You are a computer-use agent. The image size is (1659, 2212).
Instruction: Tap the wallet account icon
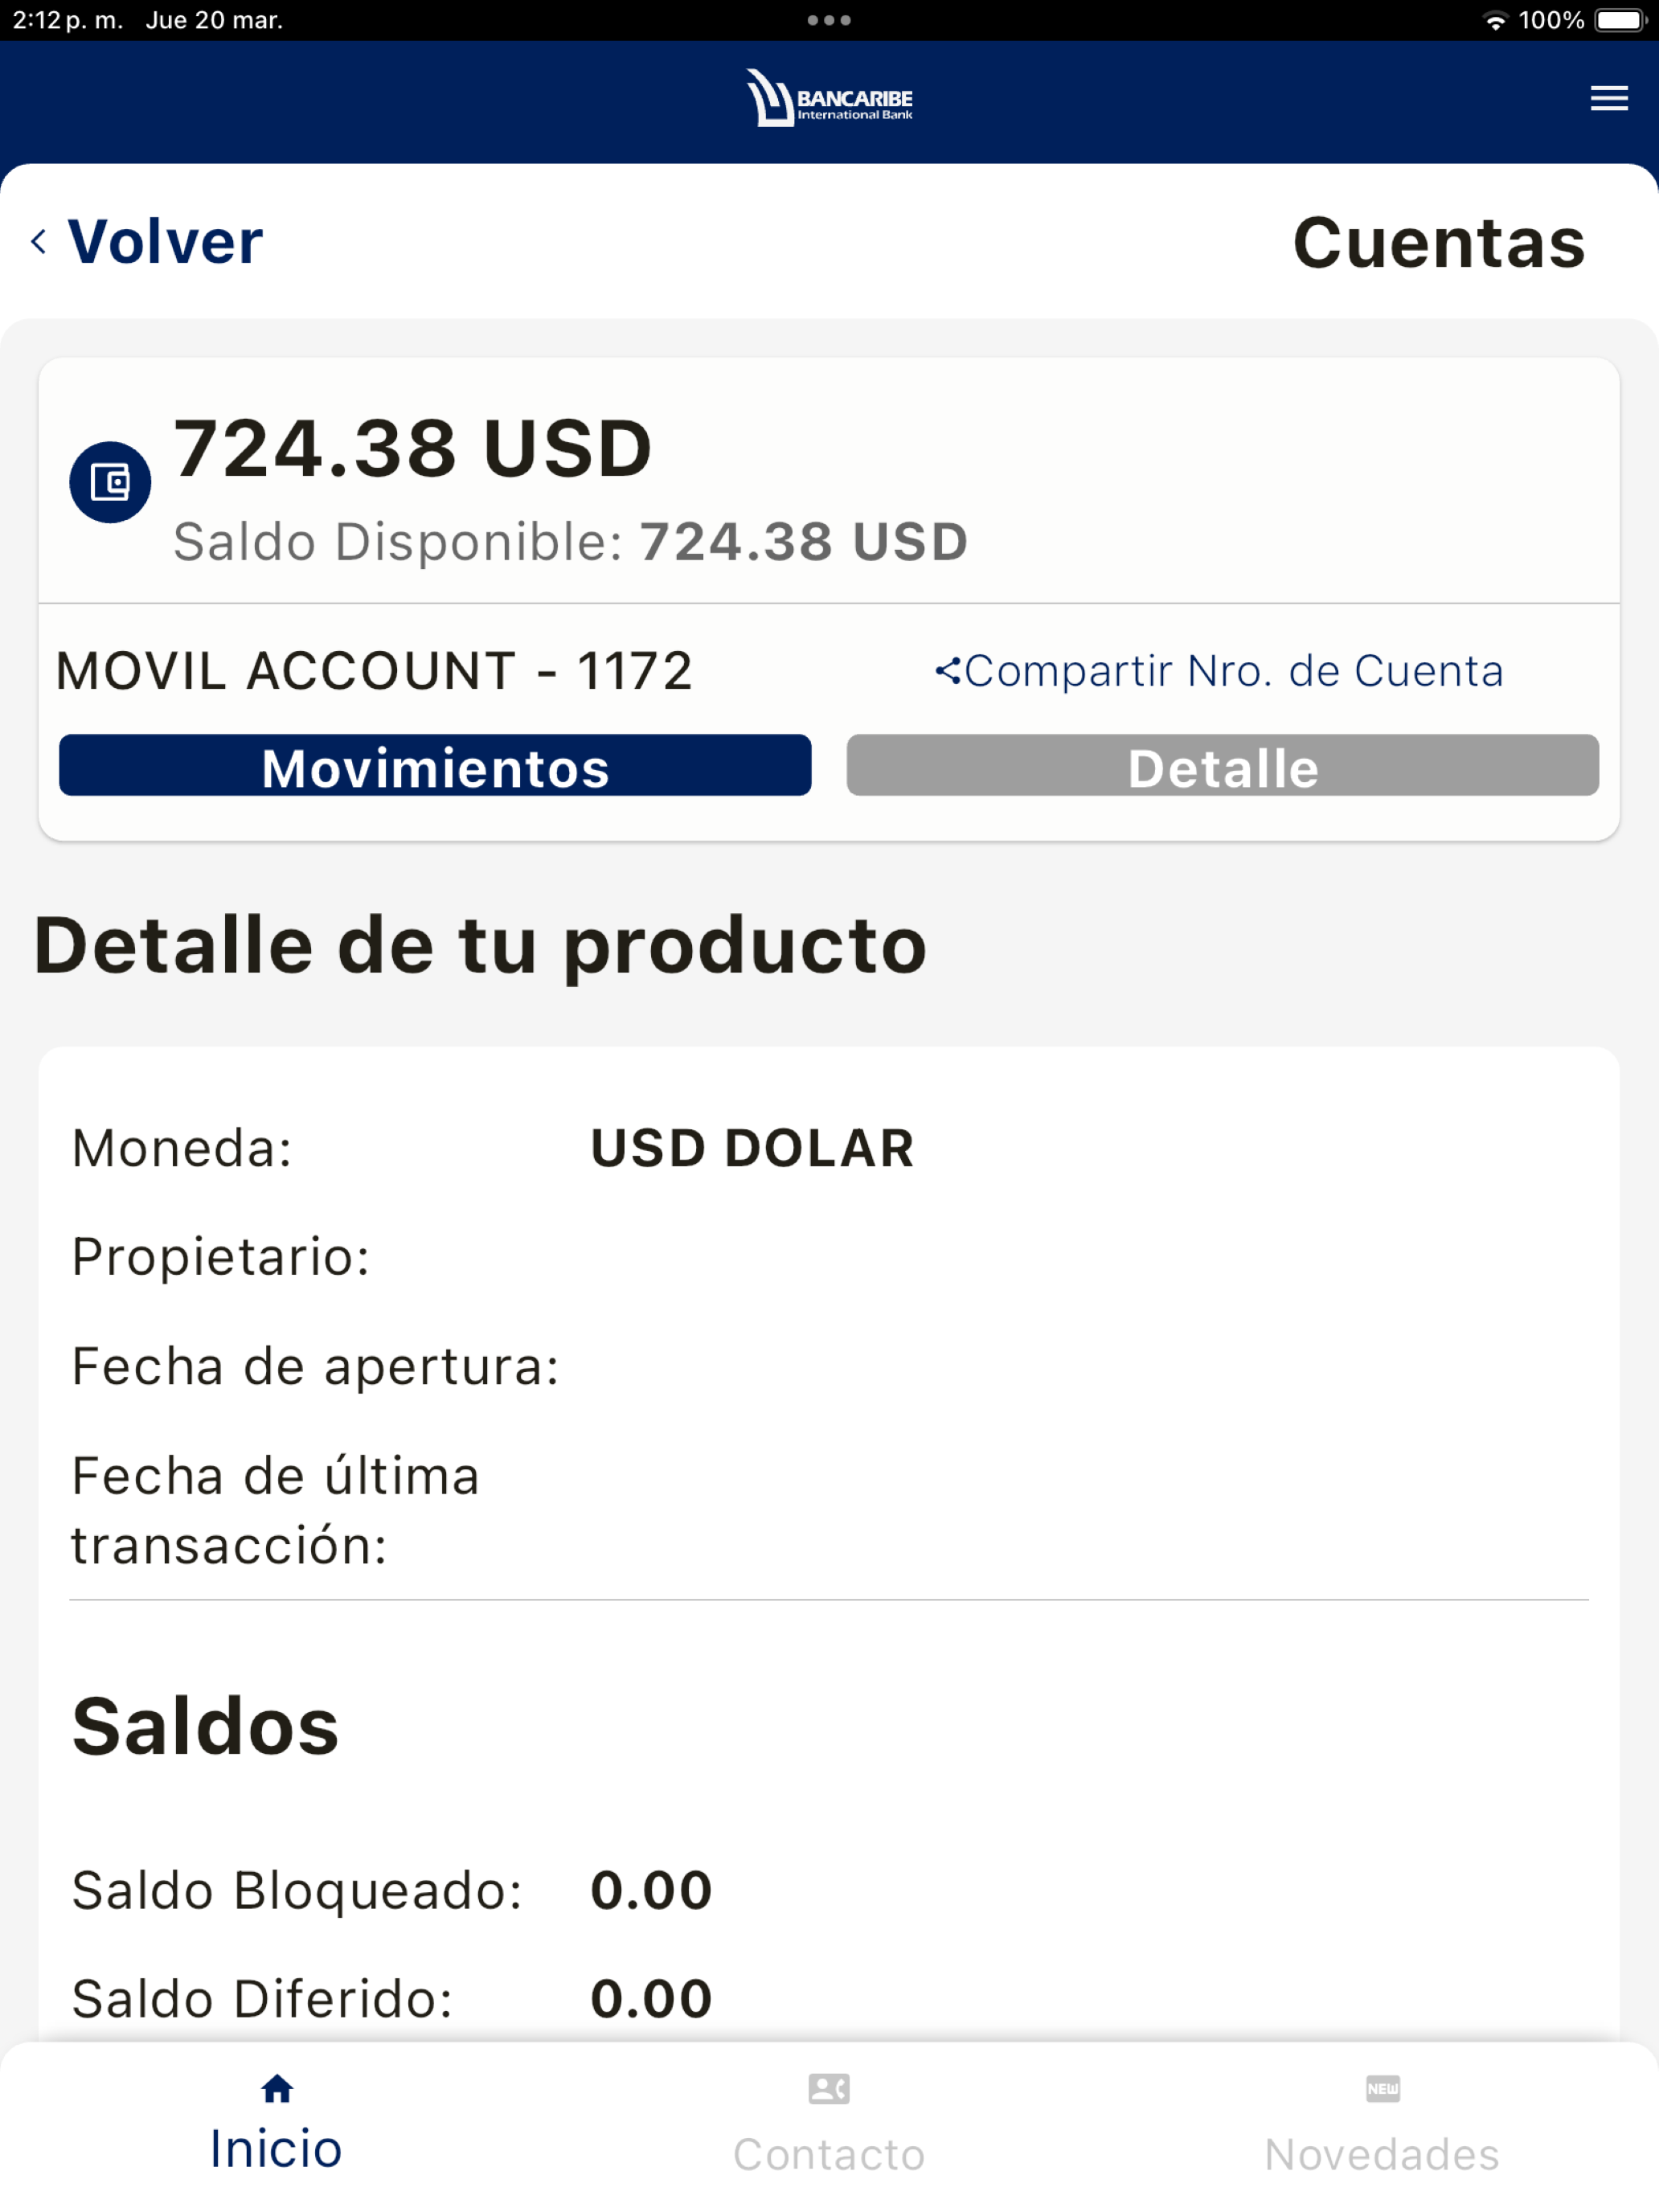pyautogui.click(x=110, y=482)
